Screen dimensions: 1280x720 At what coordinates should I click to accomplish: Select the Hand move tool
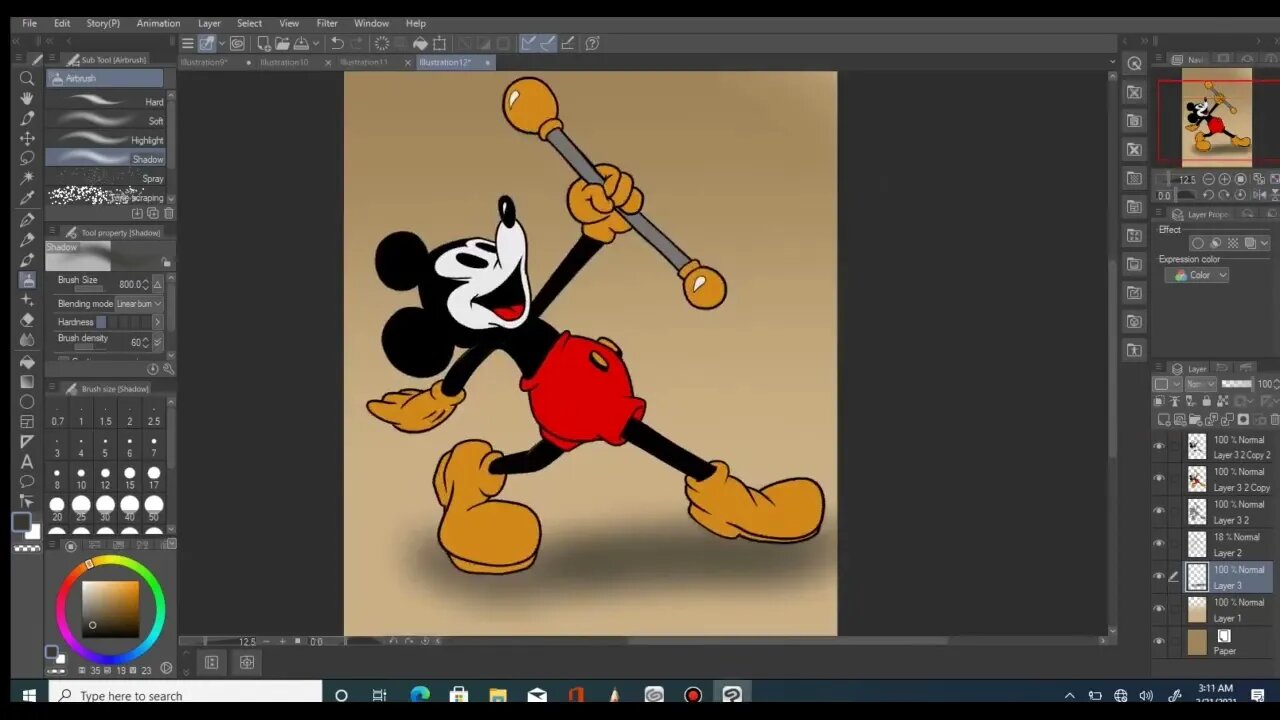[27, 98]
